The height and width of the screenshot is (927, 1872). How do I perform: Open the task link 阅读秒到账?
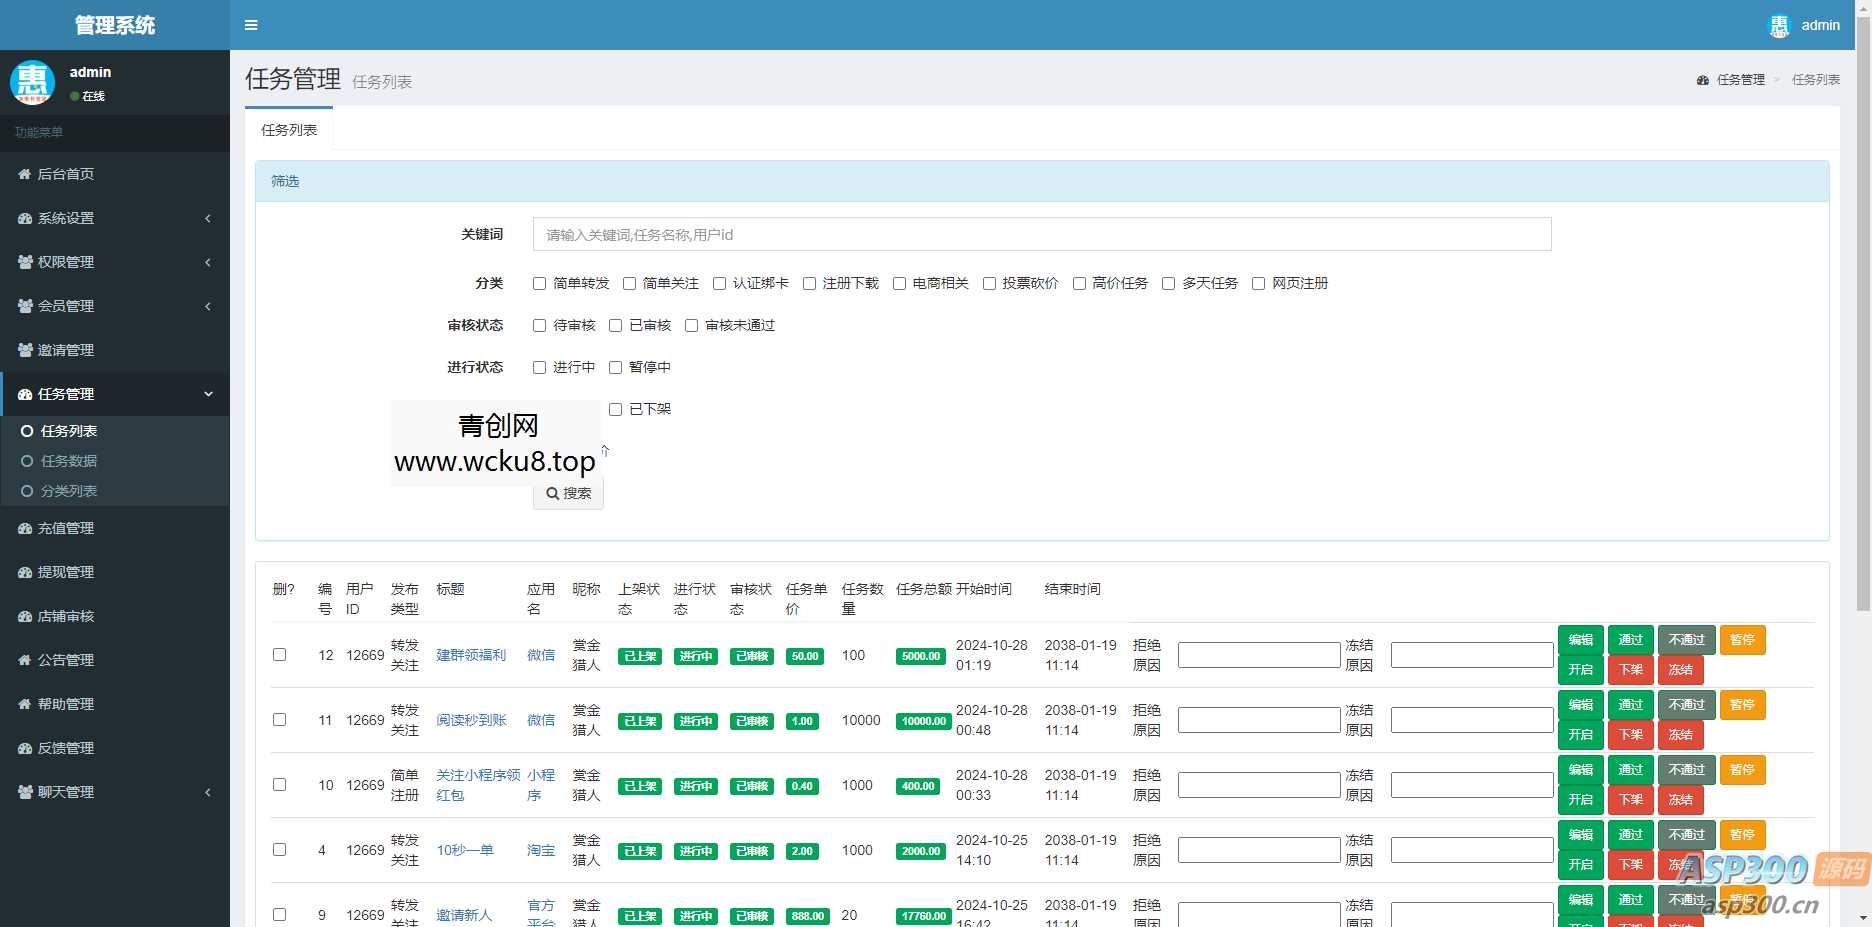[x=470, y=720]
